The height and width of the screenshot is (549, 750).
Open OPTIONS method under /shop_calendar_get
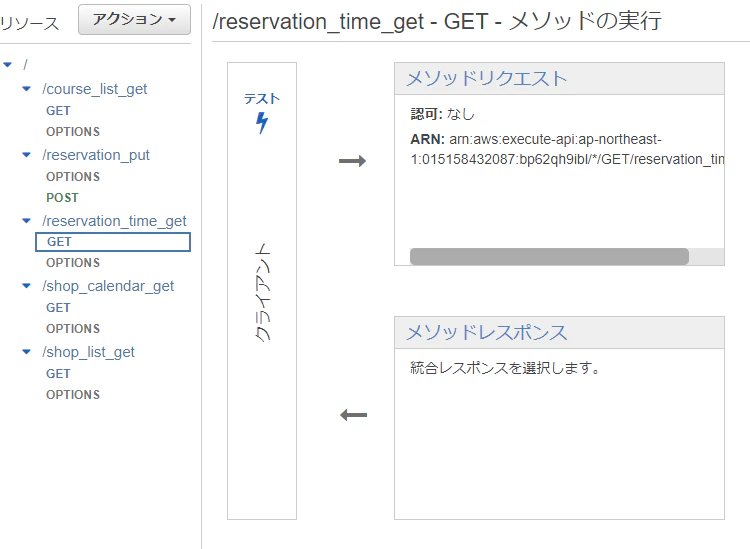click(73, 329)
